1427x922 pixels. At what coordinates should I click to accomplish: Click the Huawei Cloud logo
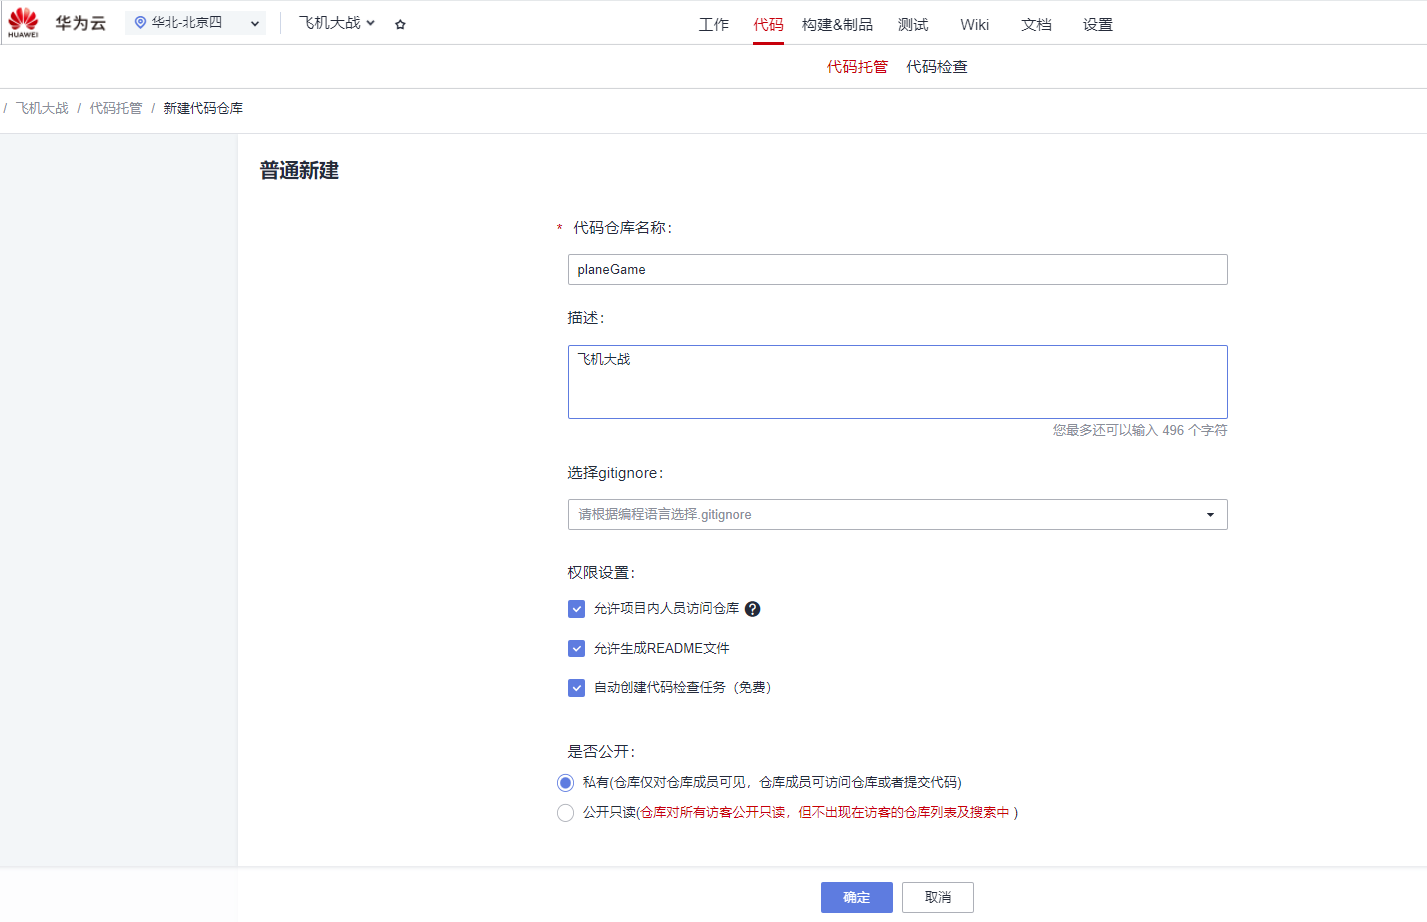[23, 22]
